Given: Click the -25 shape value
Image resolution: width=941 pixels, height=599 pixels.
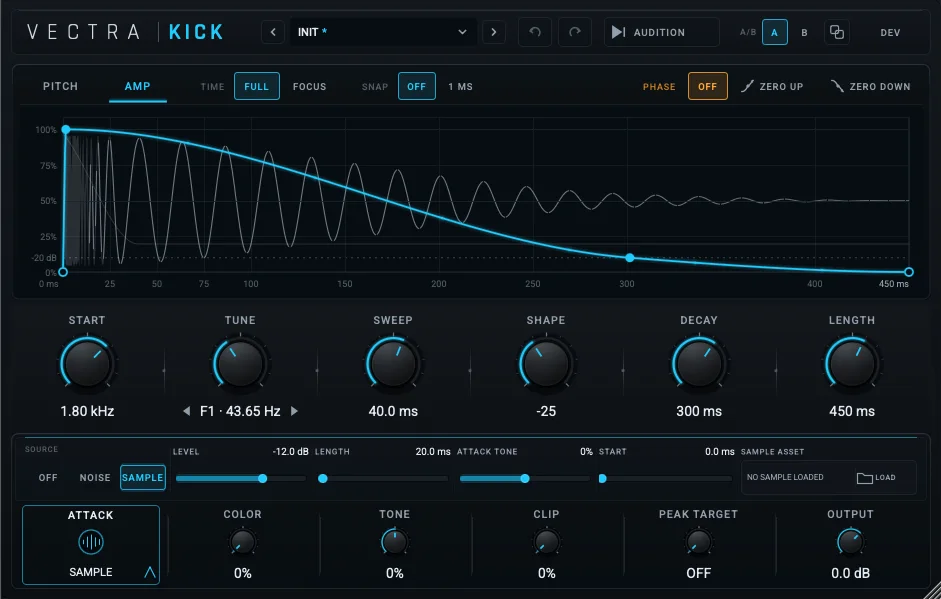Looking at the screenshot, I should 546,411.
